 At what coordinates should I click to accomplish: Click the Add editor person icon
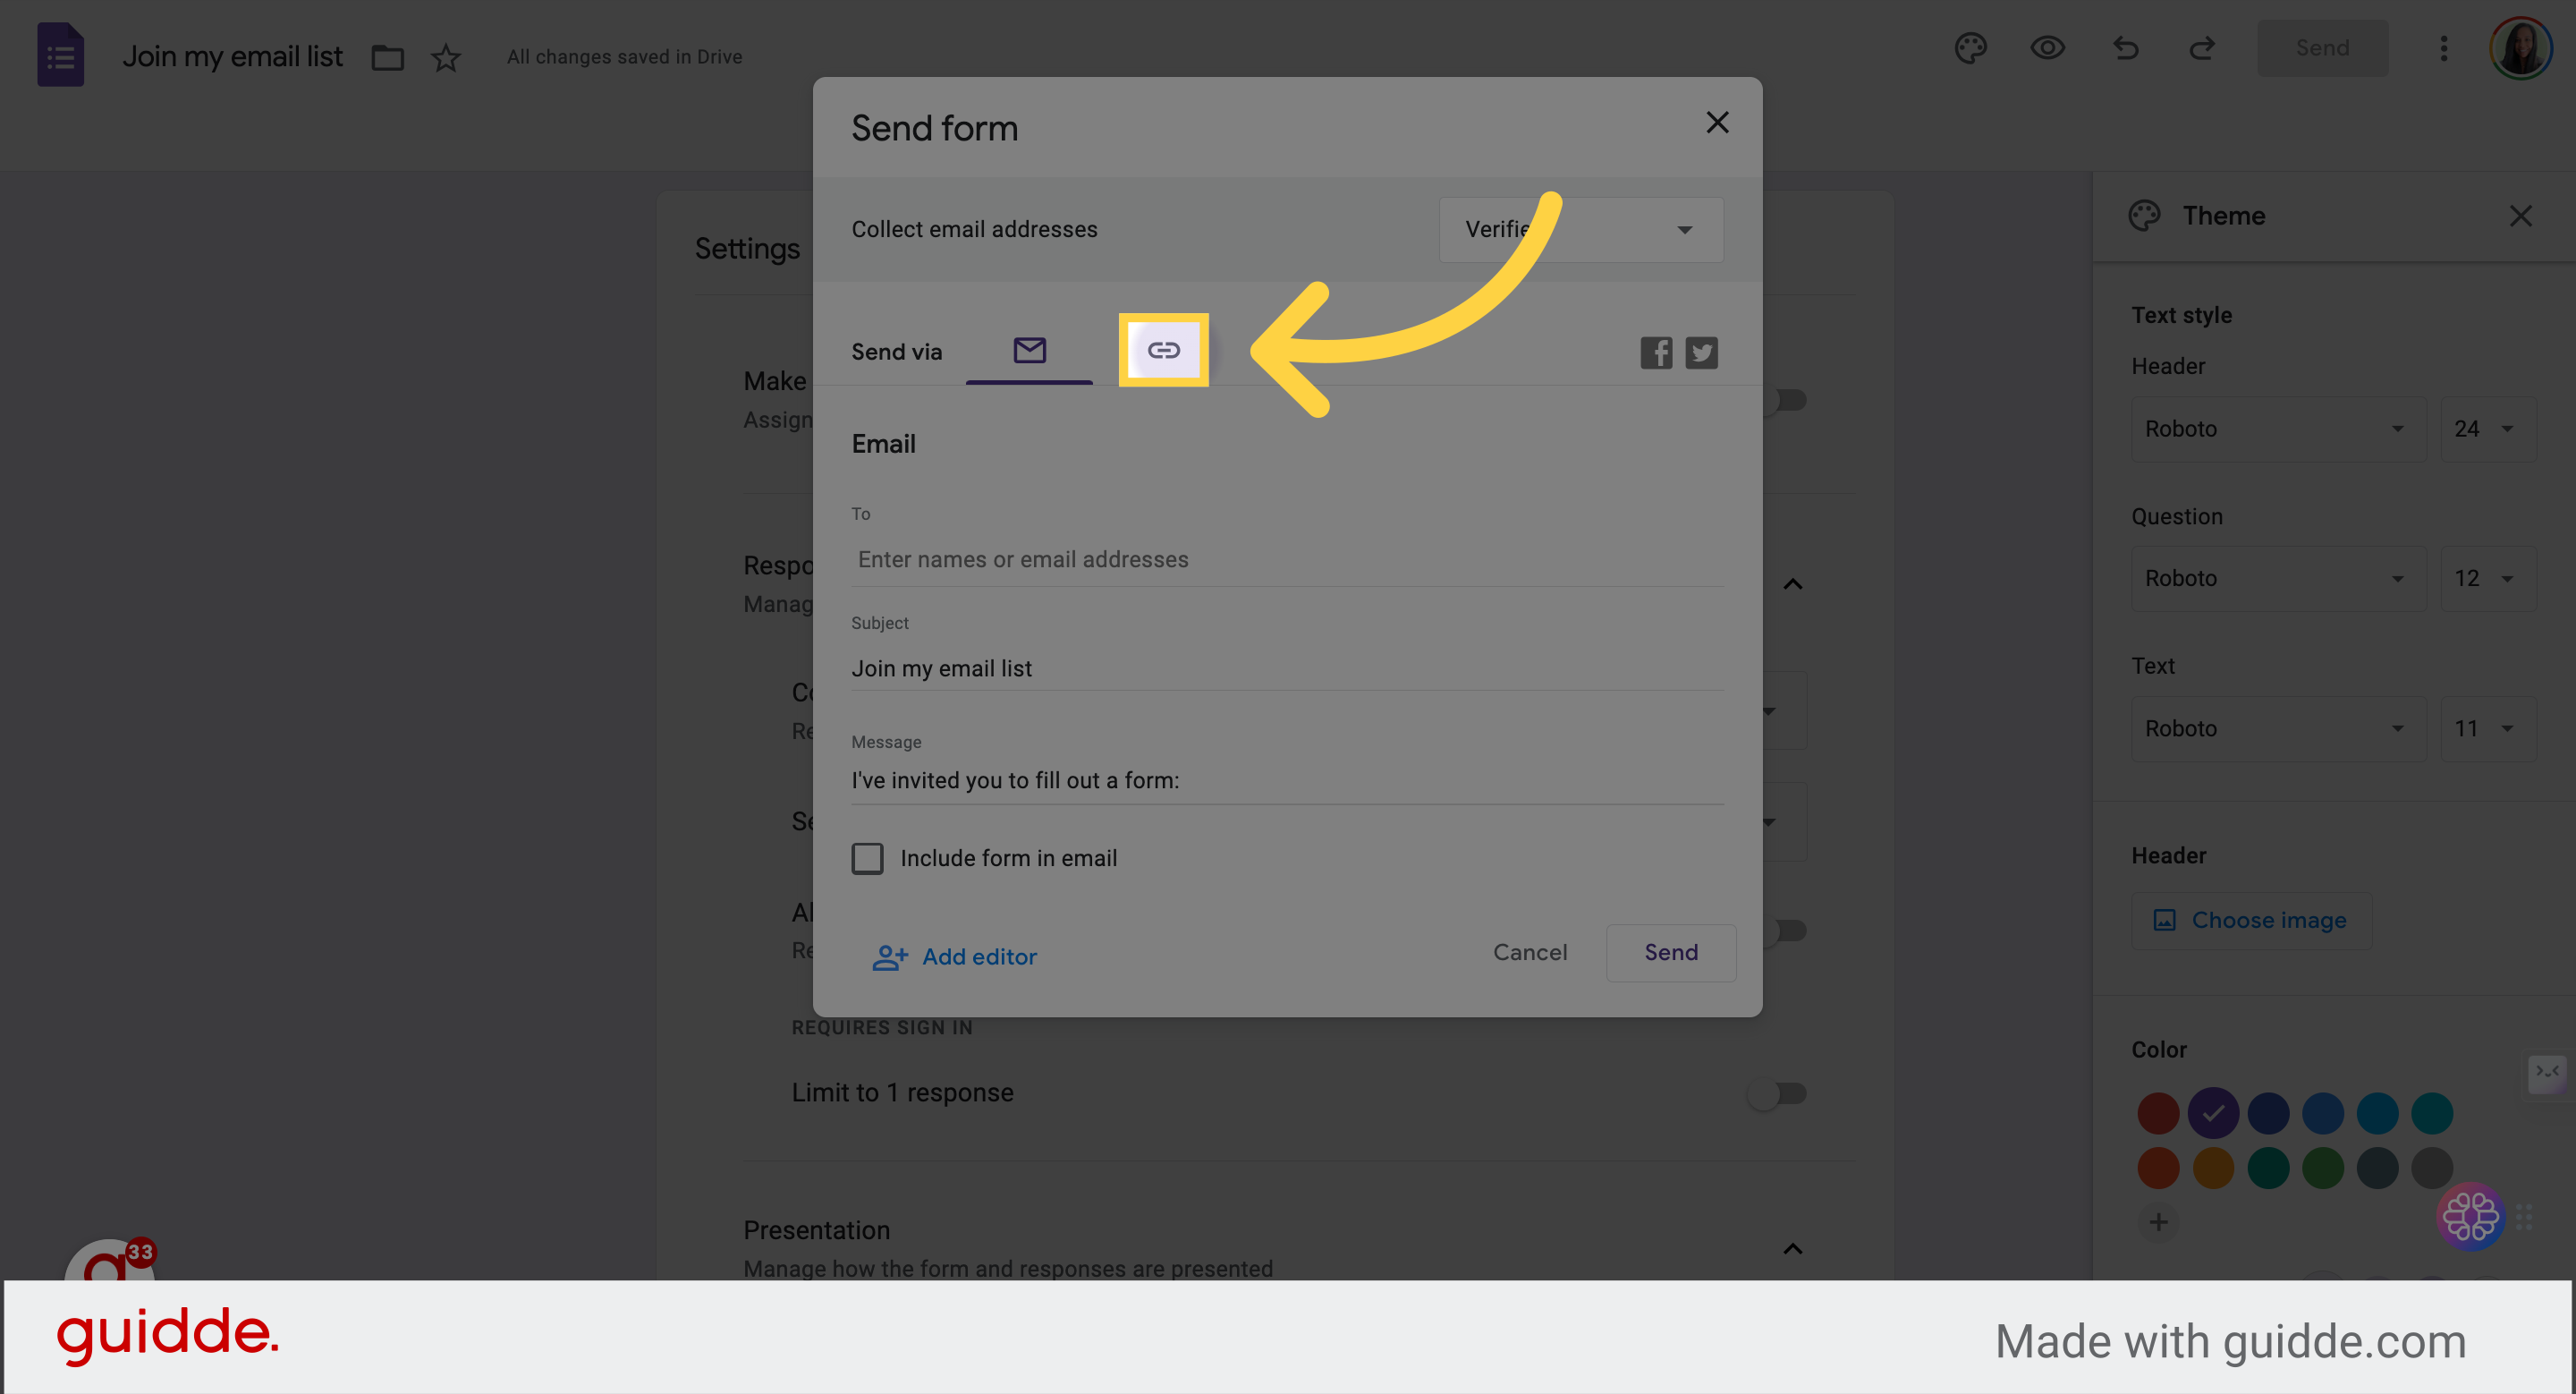(889, 957)
